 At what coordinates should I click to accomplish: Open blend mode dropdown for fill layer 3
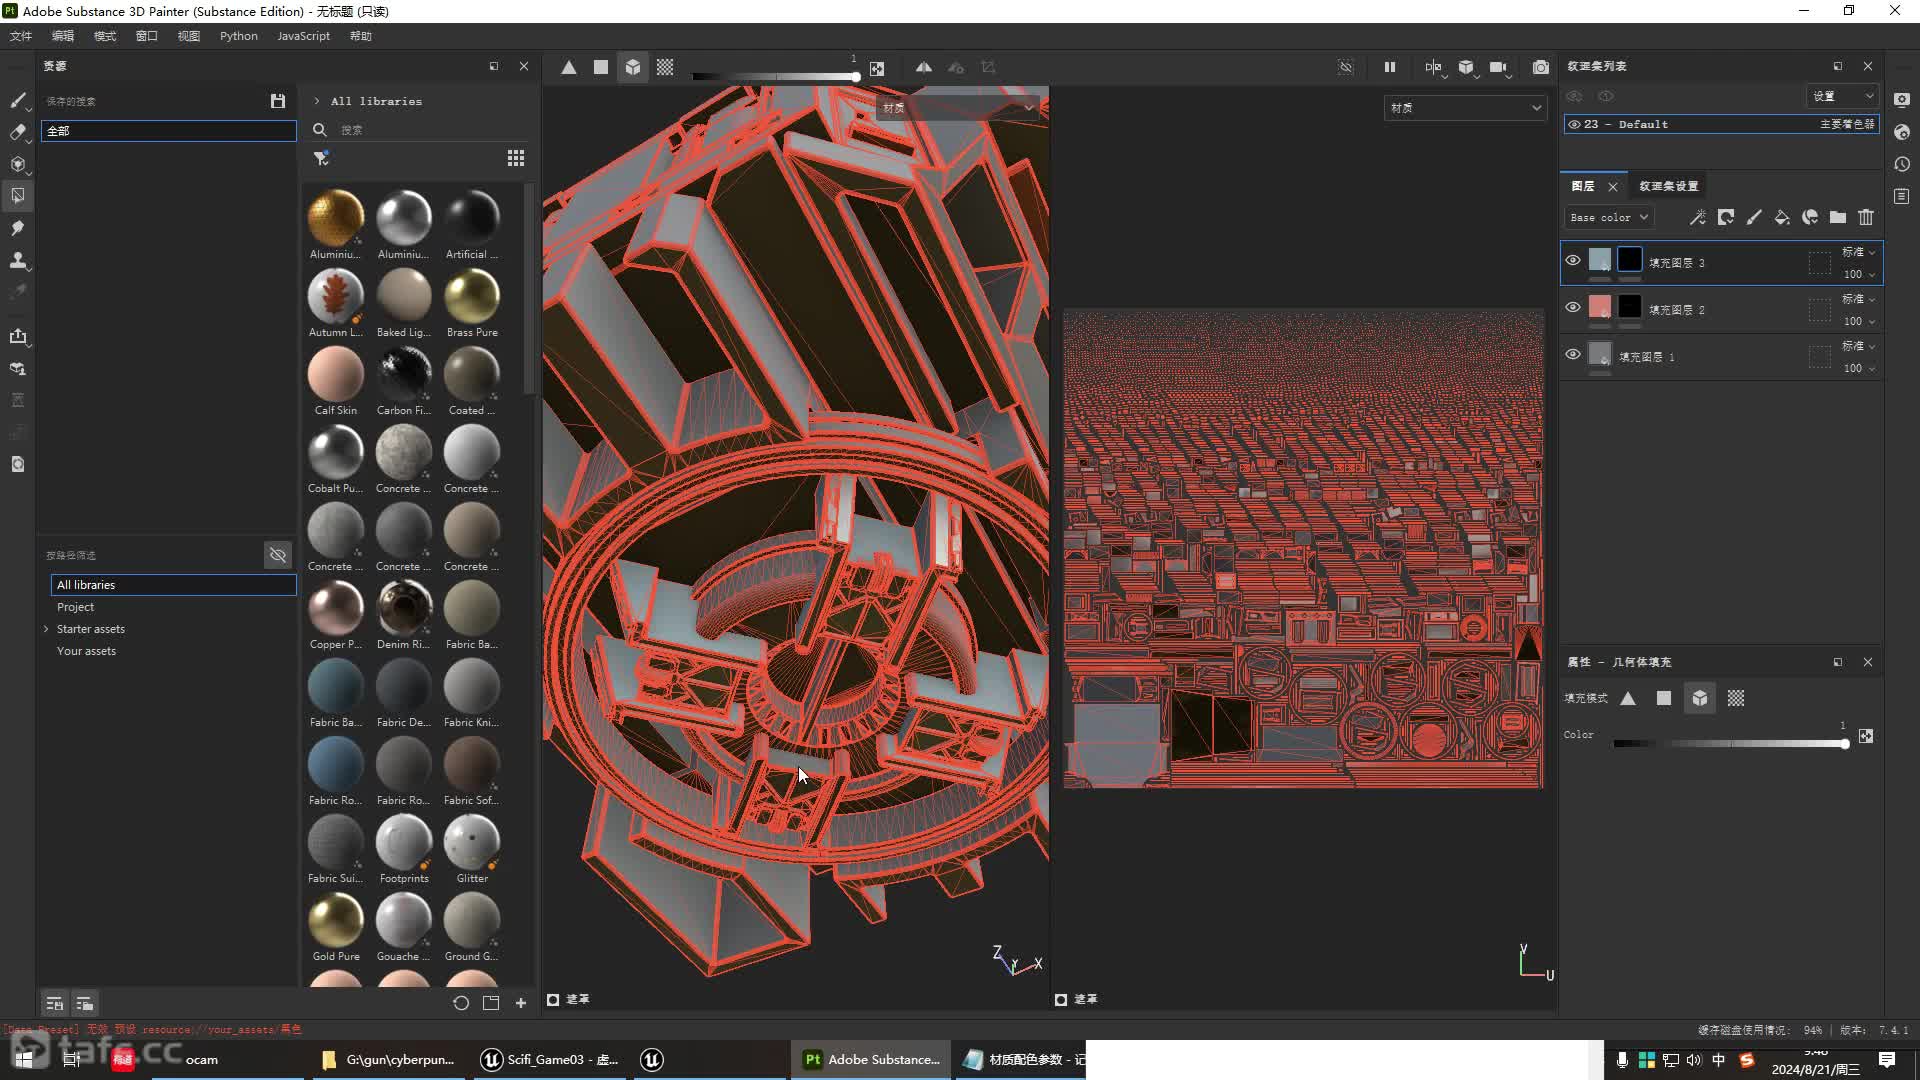click(1859, 252)
